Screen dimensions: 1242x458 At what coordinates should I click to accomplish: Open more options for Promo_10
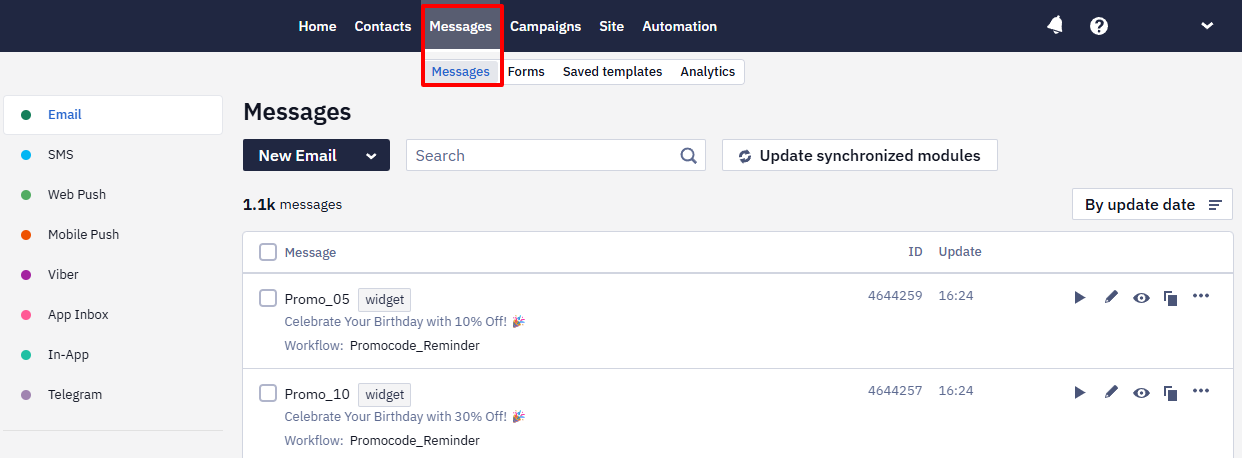point(1201,390)
